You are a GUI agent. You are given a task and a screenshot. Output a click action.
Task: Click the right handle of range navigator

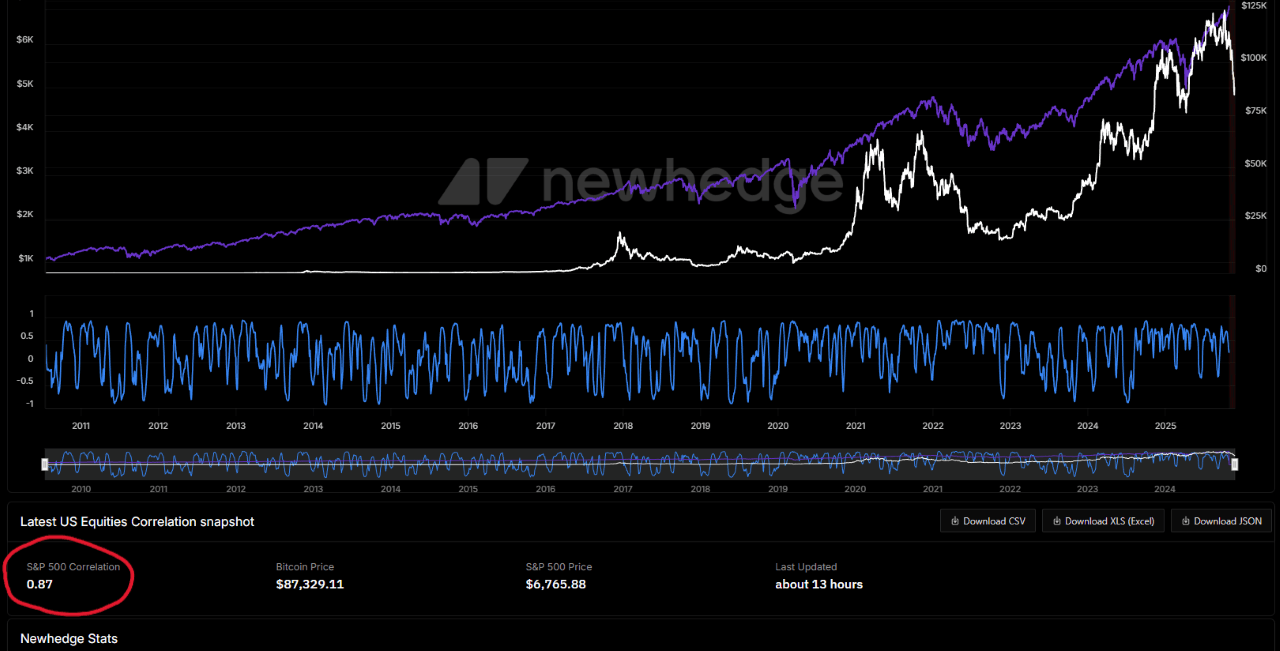click(1234, 464)
